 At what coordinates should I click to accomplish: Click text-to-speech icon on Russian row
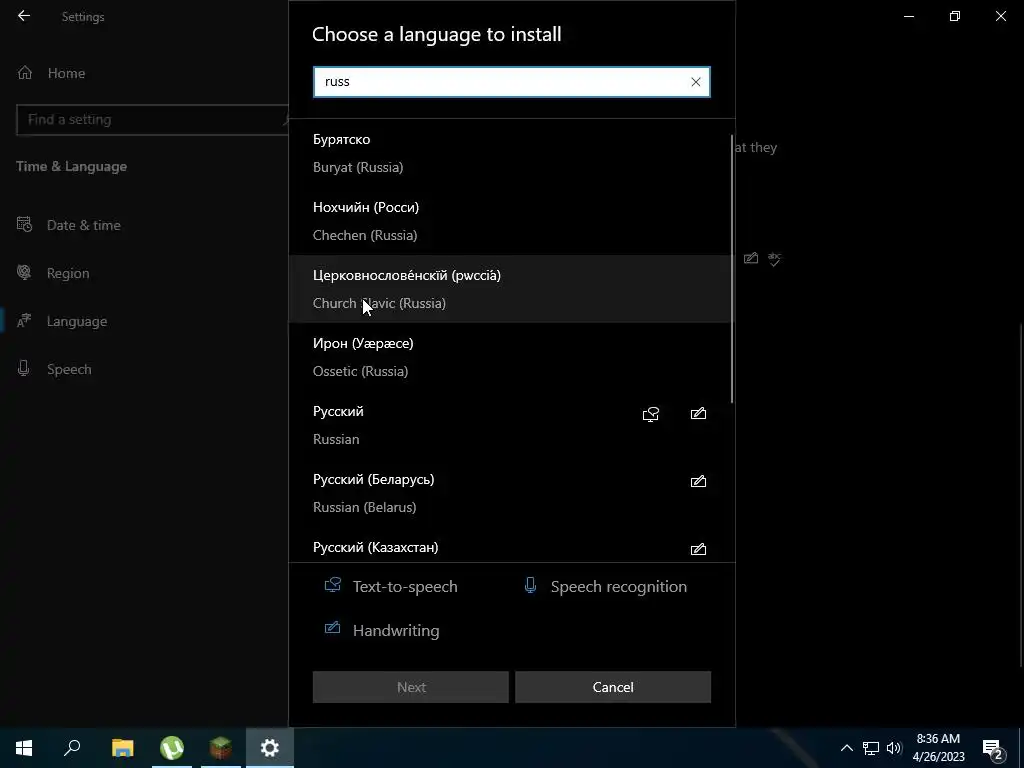651,414
